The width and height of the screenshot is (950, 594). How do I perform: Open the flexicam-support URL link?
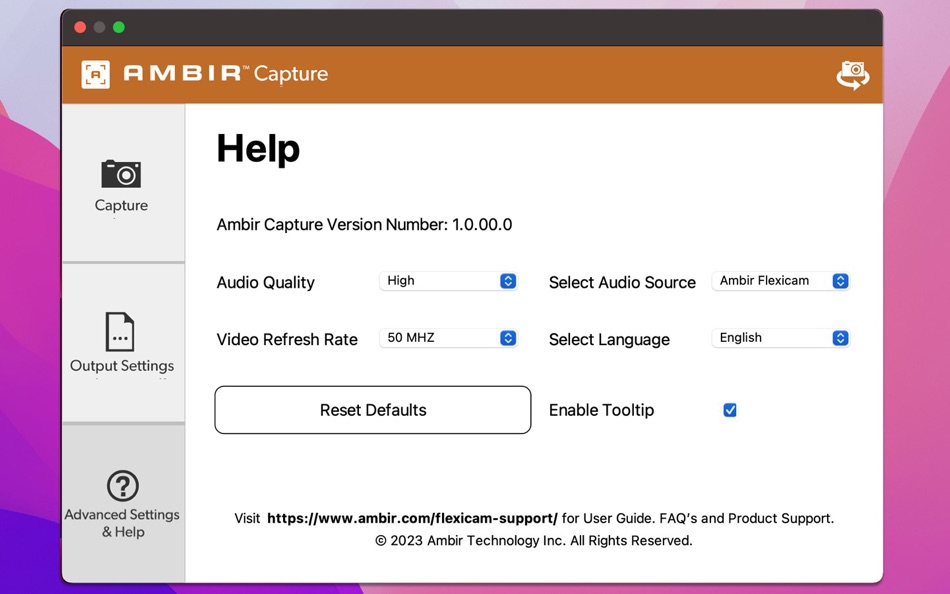[x=412, y=518]
